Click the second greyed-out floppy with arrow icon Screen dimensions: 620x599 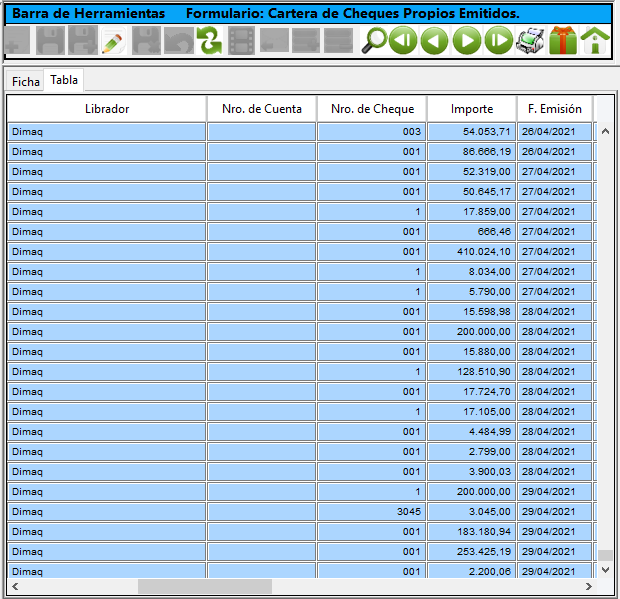pos(83,40)
